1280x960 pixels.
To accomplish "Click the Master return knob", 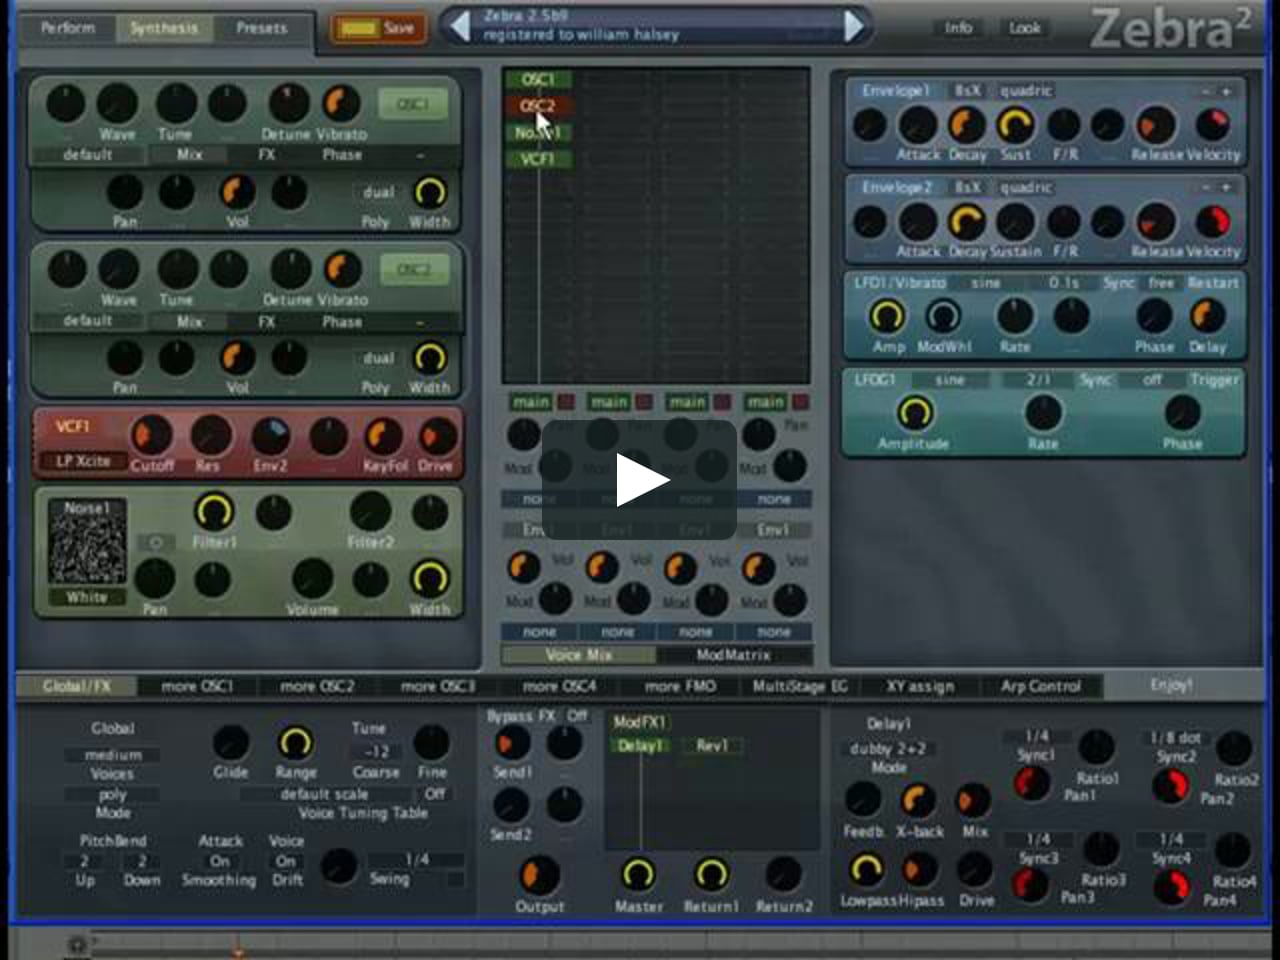I will click(x=638, y=874).
